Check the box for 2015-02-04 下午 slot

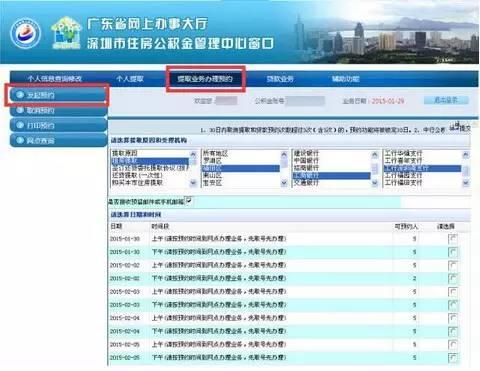point(452,331)
